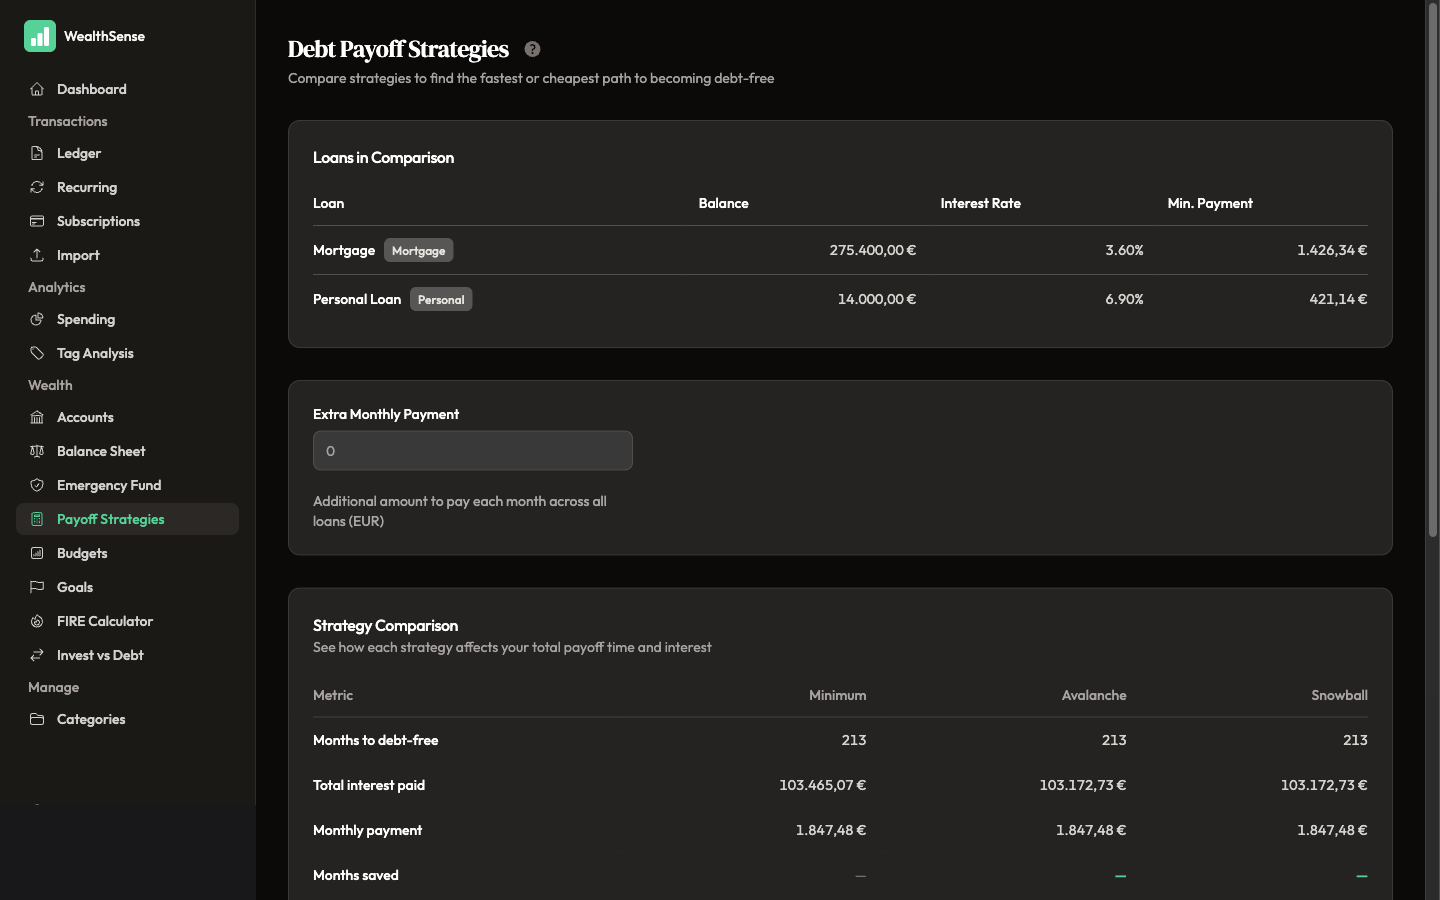Open Budgets
The image size is (1440, 900).
127,553
